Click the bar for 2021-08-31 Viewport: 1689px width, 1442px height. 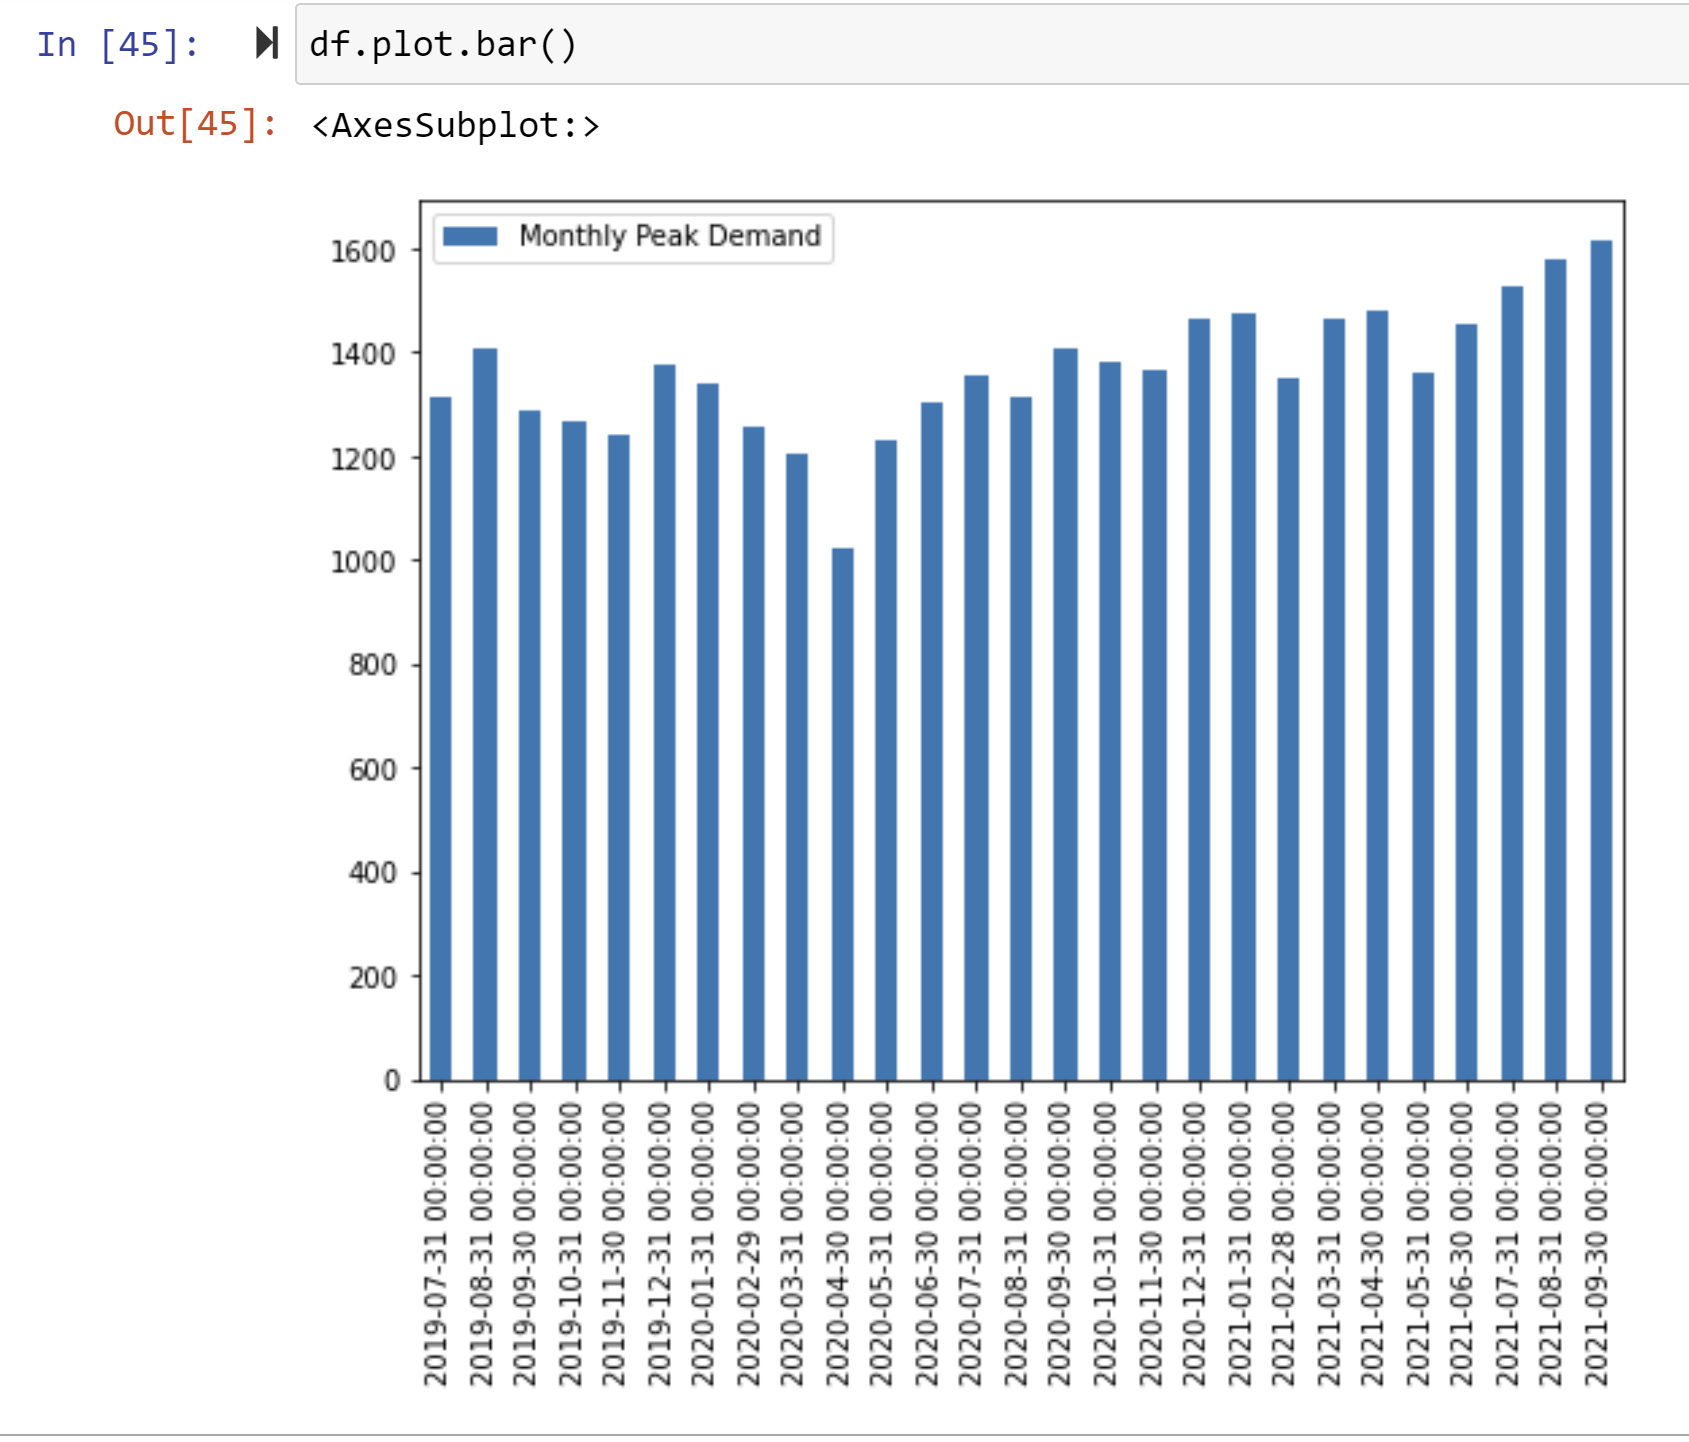click(1556, 670)
